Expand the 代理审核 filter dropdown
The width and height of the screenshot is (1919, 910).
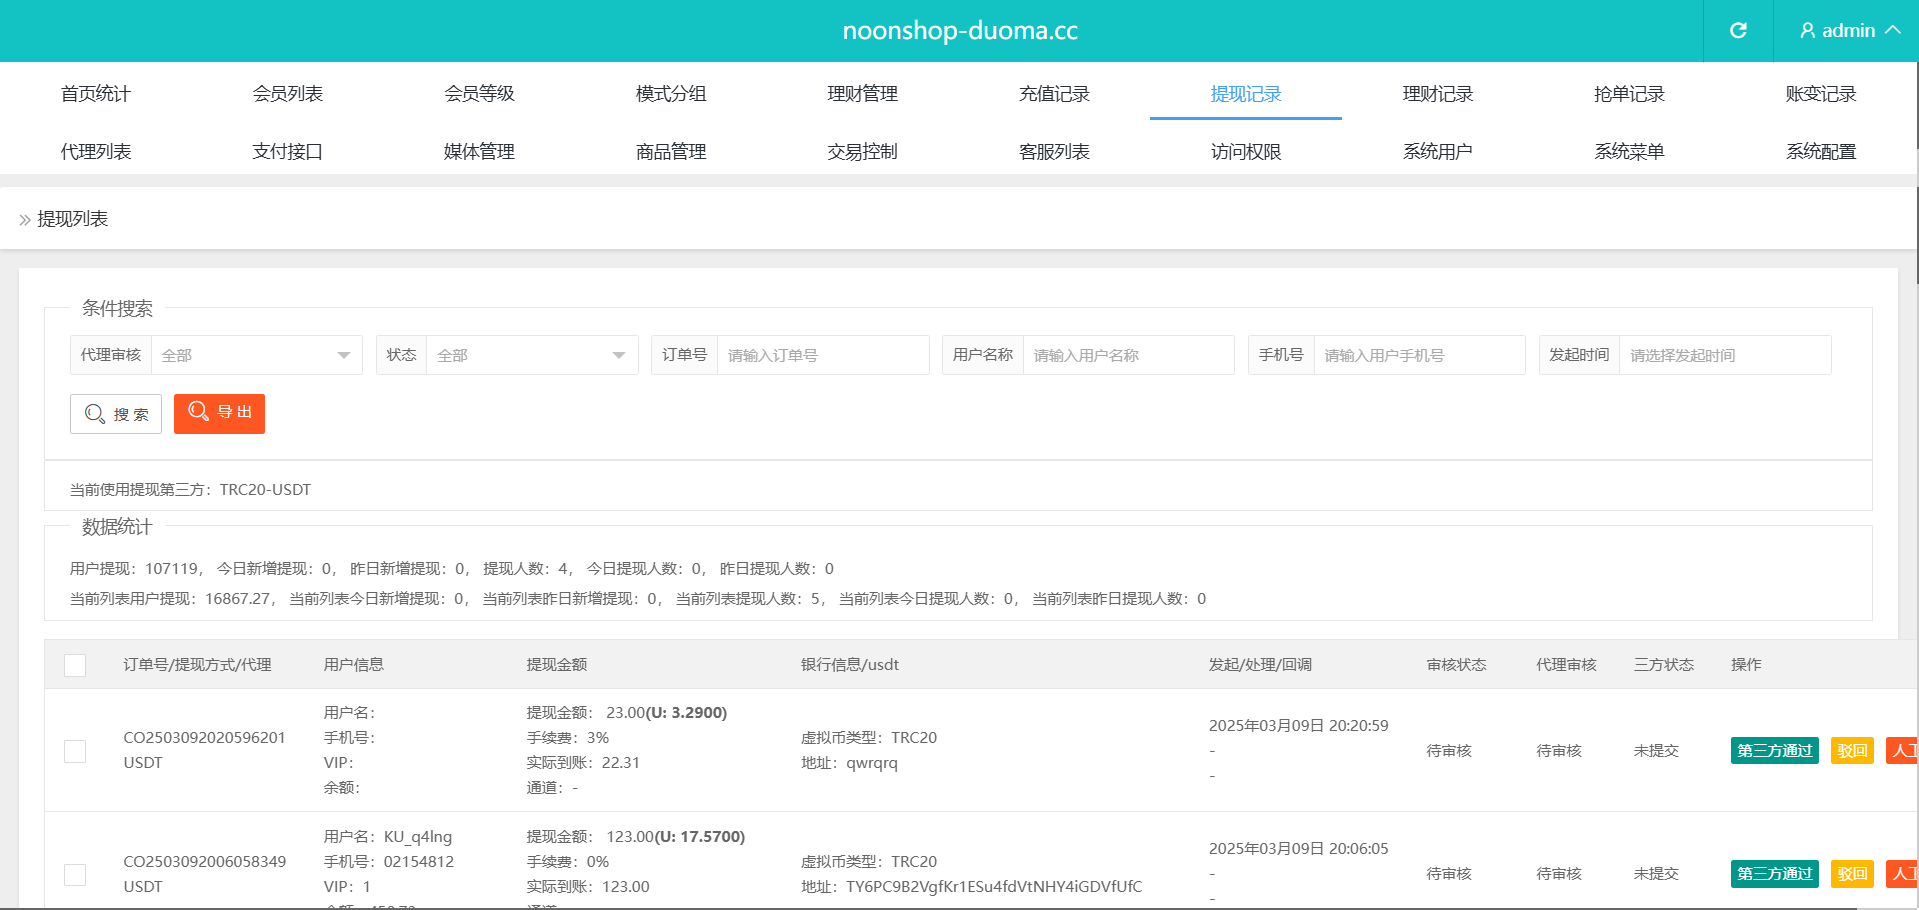click(256, 355)
